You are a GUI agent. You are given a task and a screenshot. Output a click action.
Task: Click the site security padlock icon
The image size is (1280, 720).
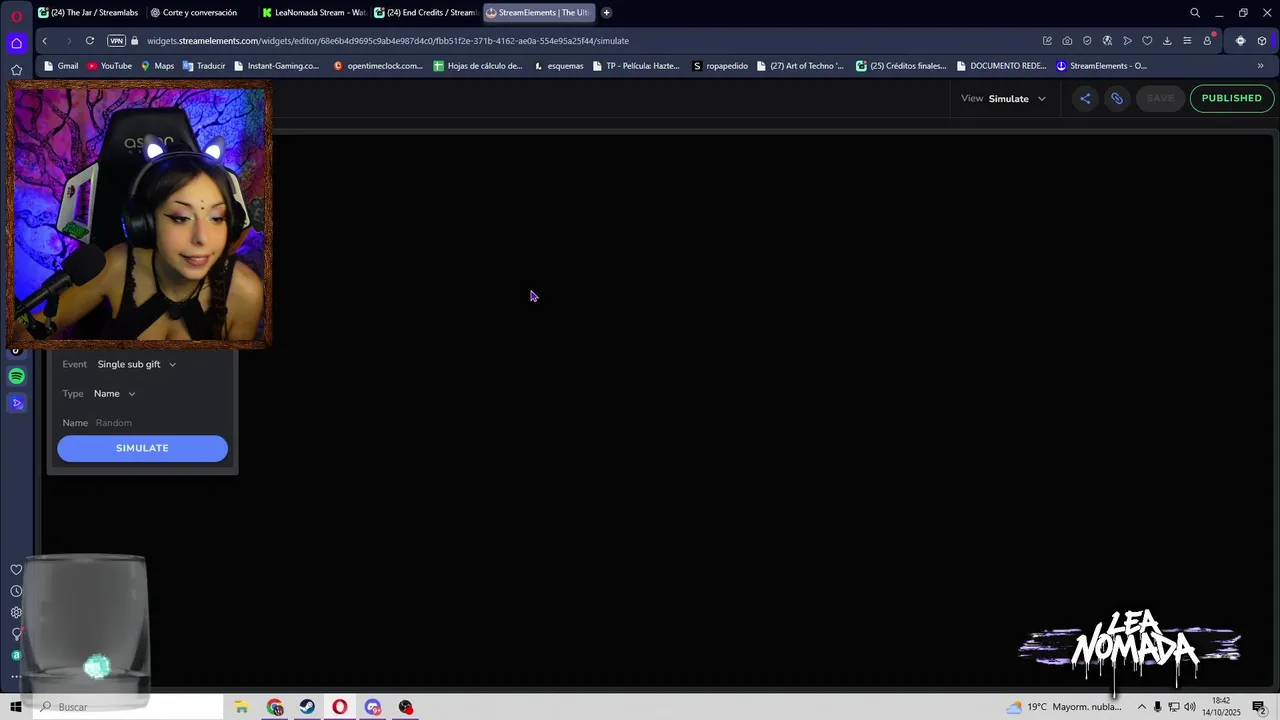click(x=135, y=41)
